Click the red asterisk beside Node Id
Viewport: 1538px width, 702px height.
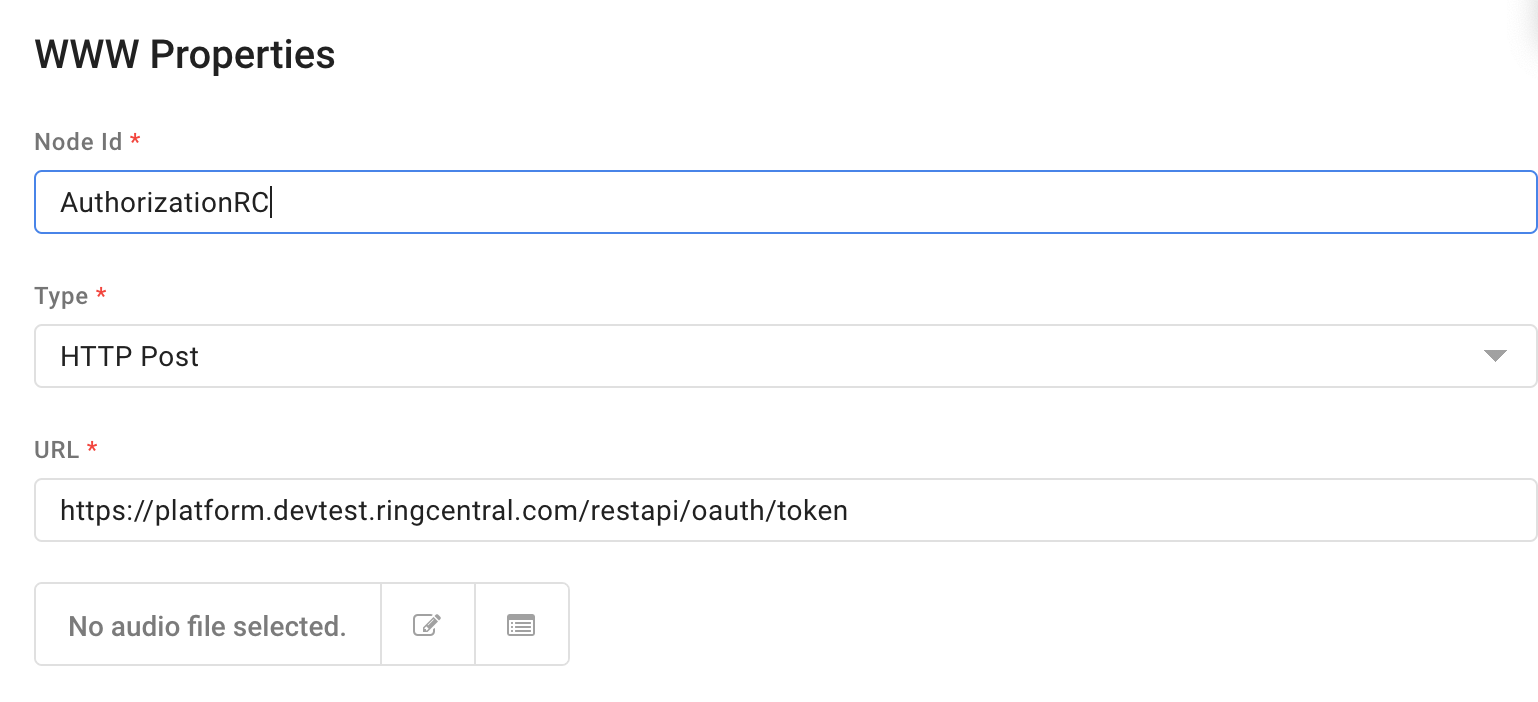click(135, 142)
